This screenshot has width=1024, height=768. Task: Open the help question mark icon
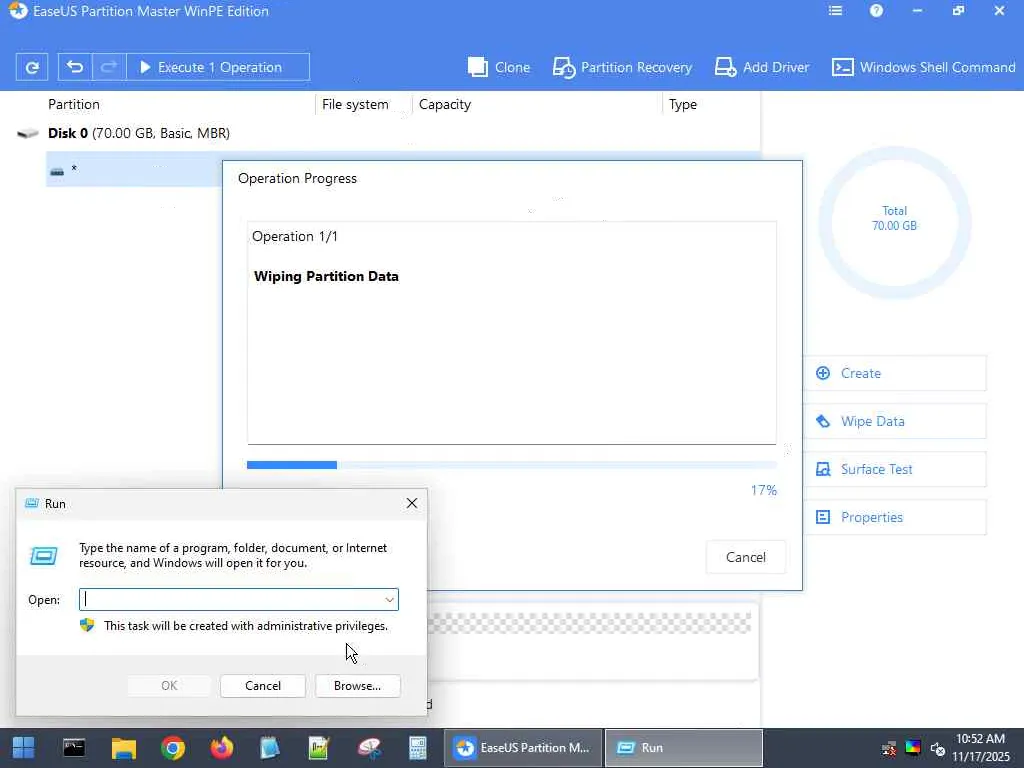876,11
